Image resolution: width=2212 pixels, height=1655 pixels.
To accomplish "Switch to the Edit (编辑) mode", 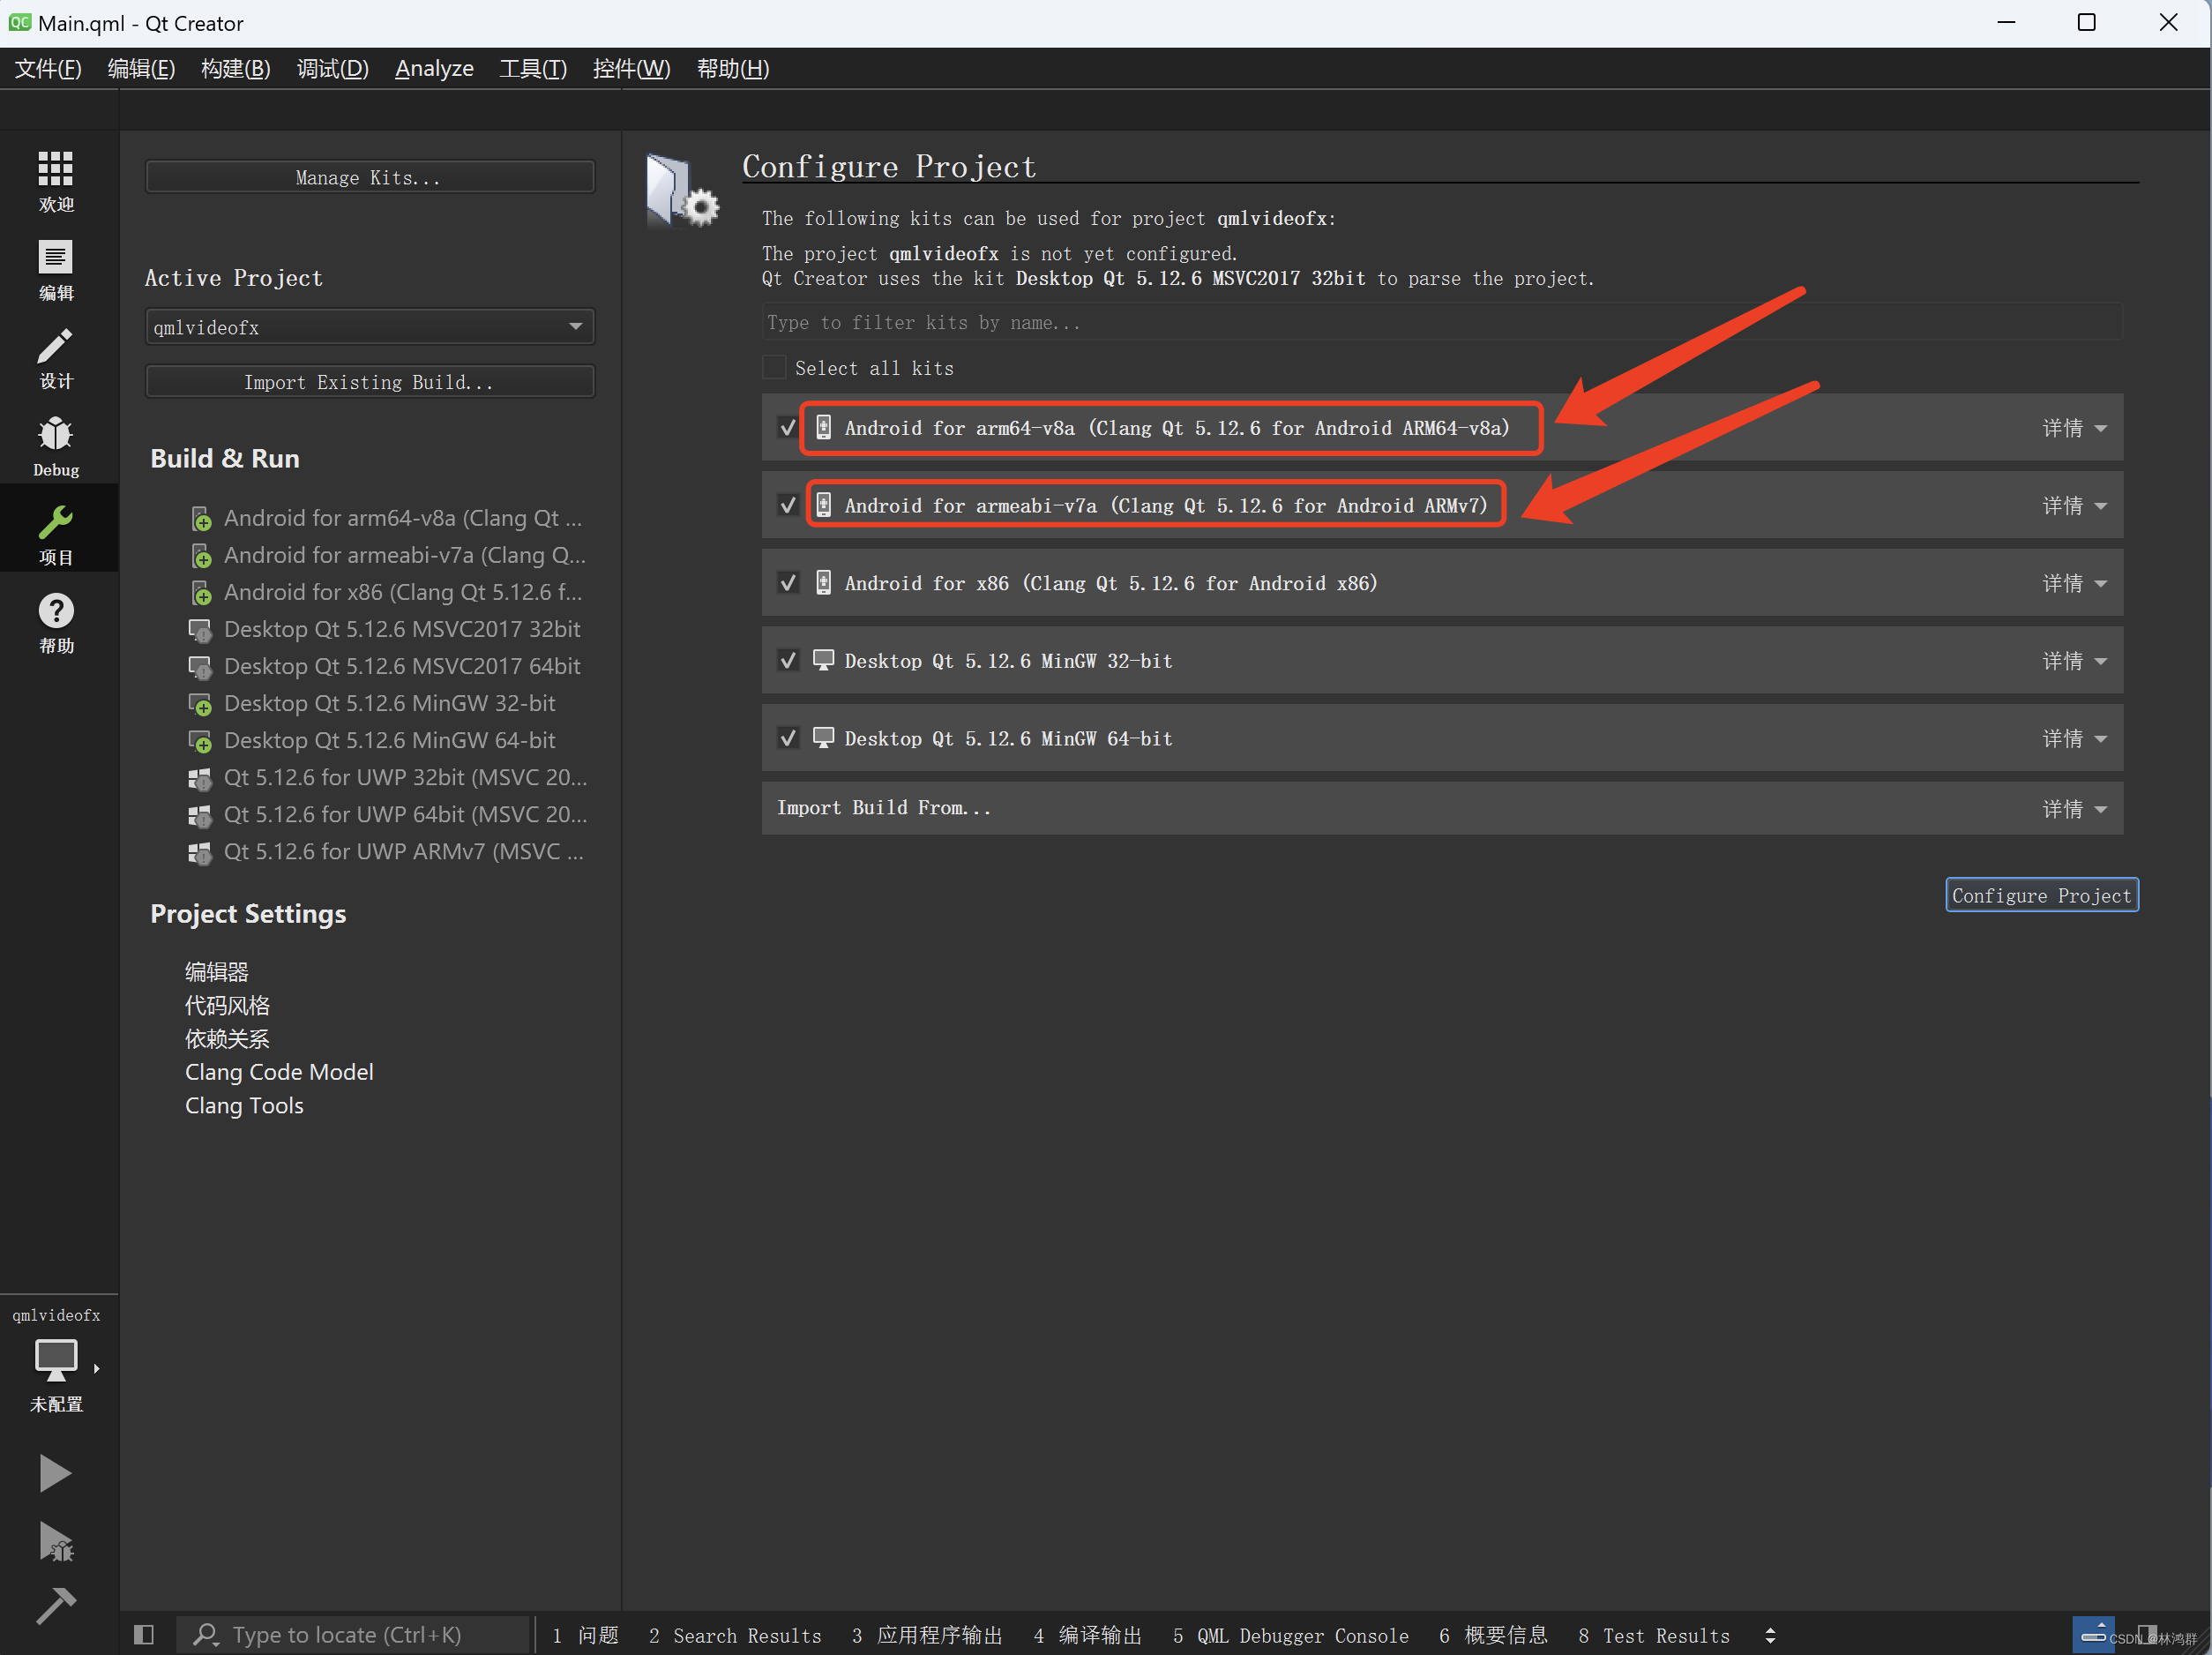I will tap(56, 270).
